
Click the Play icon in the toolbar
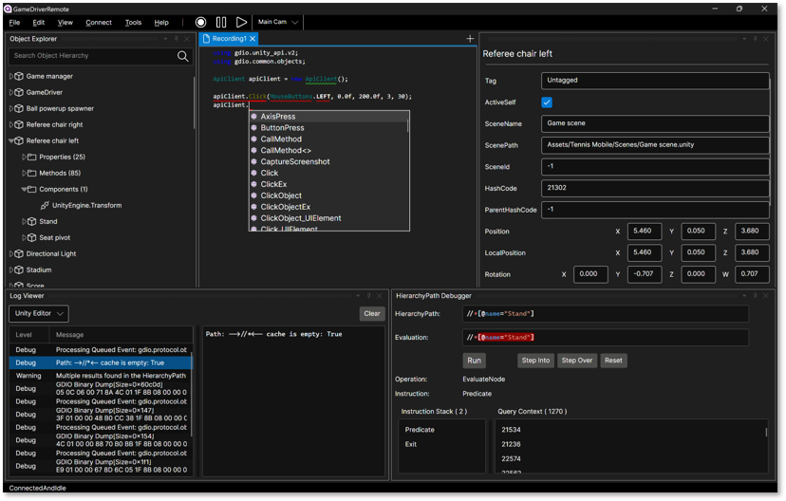pyautogui.click(x=241, y=22)
